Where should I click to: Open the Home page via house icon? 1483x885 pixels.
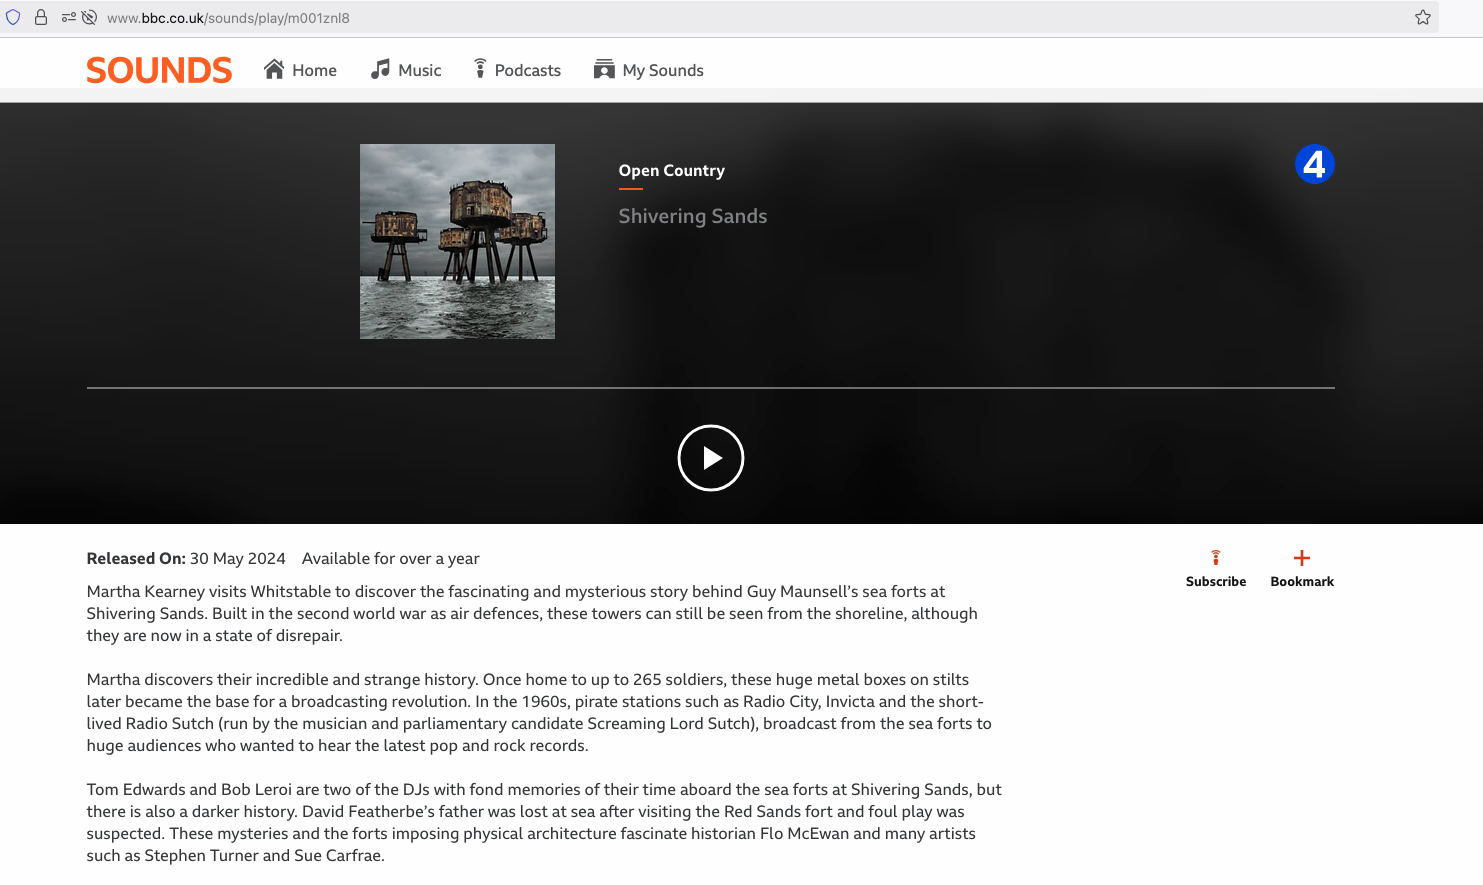pyautogui.click(x=274, y=69)
